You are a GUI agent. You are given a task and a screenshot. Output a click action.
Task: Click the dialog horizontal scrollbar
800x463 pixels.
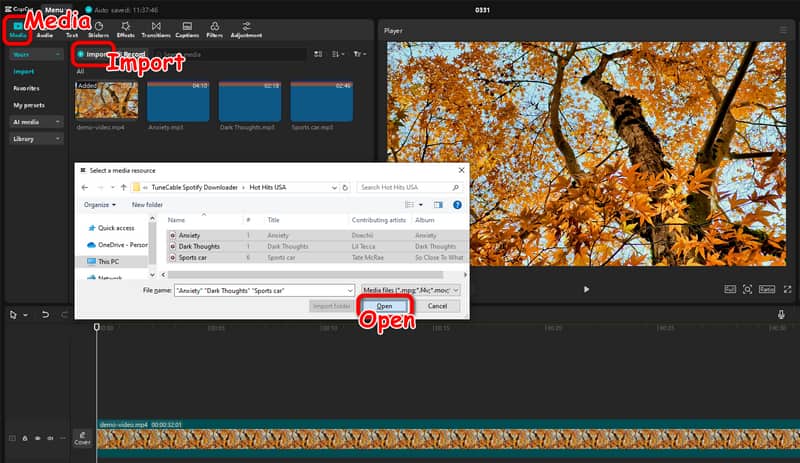(306, 275)
